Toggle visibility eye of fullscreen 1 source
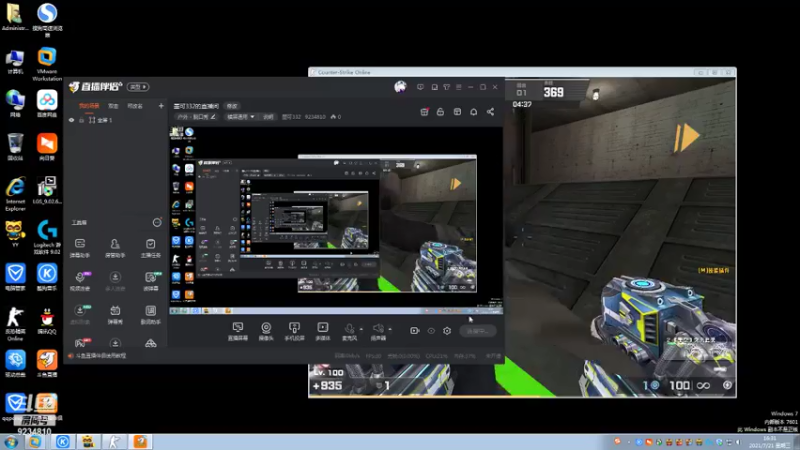Screen dimensions: 800x450 click(71, 120)
